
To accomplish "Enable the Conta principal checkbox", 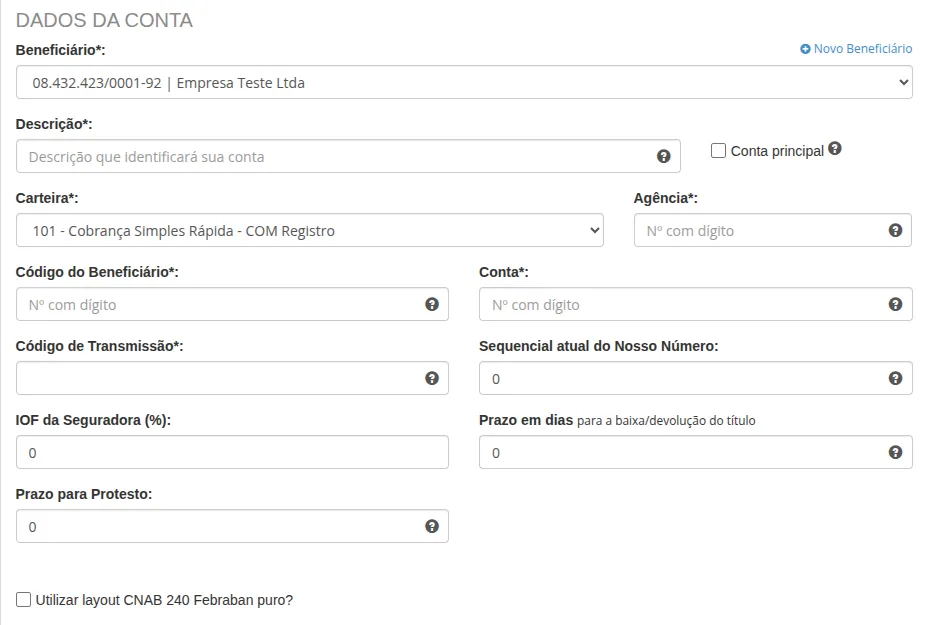I will (717, 150).
